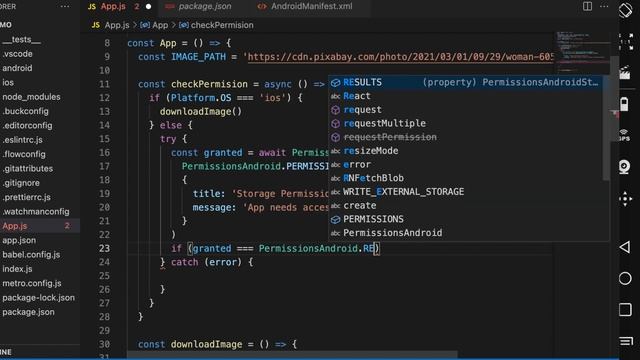Open the index.js file
Viewport: 640px width, 360px height.
(17, 269)
